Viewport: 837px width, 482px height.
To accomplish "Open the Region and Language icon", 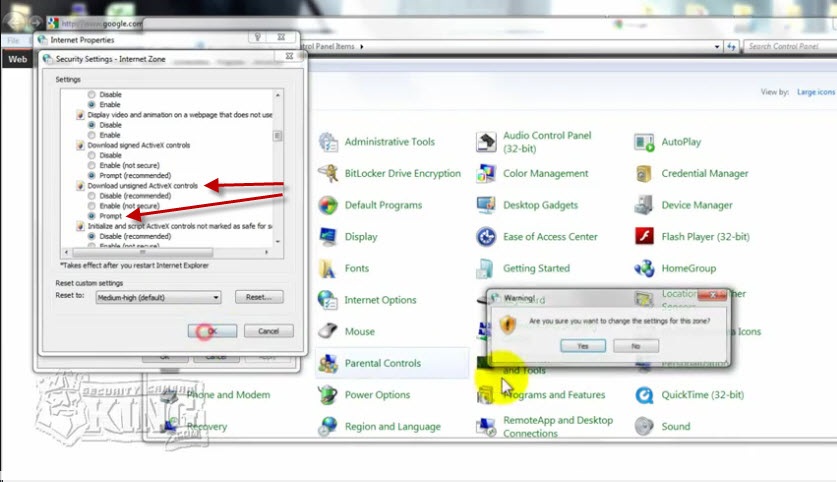I will (328, 426).
